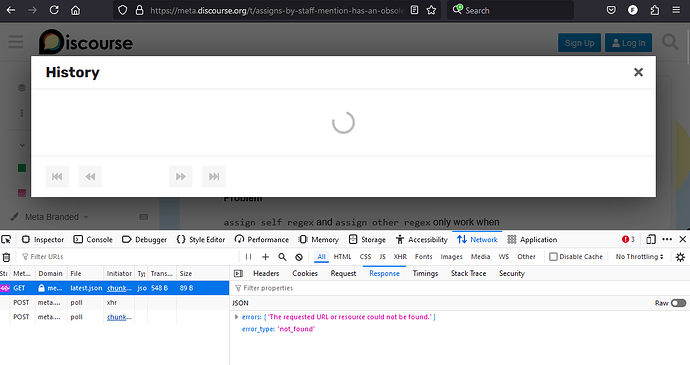Pause network recording
The height and width of the screenshot is (365, 690).
pos(249,257)
